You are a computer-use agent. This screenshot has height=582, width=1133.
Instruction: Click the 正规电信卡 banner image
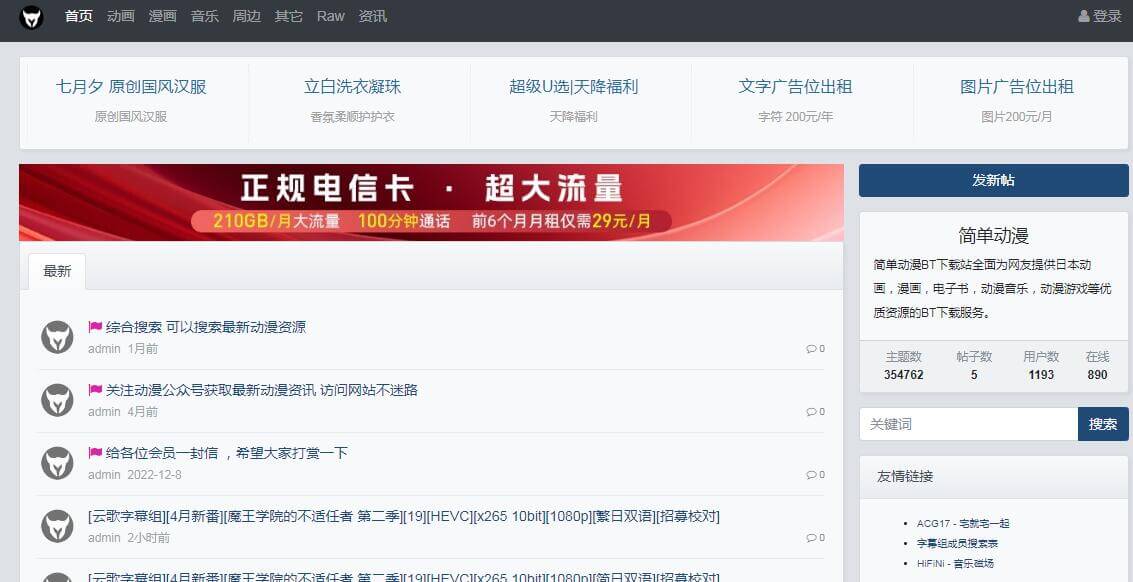431,203
